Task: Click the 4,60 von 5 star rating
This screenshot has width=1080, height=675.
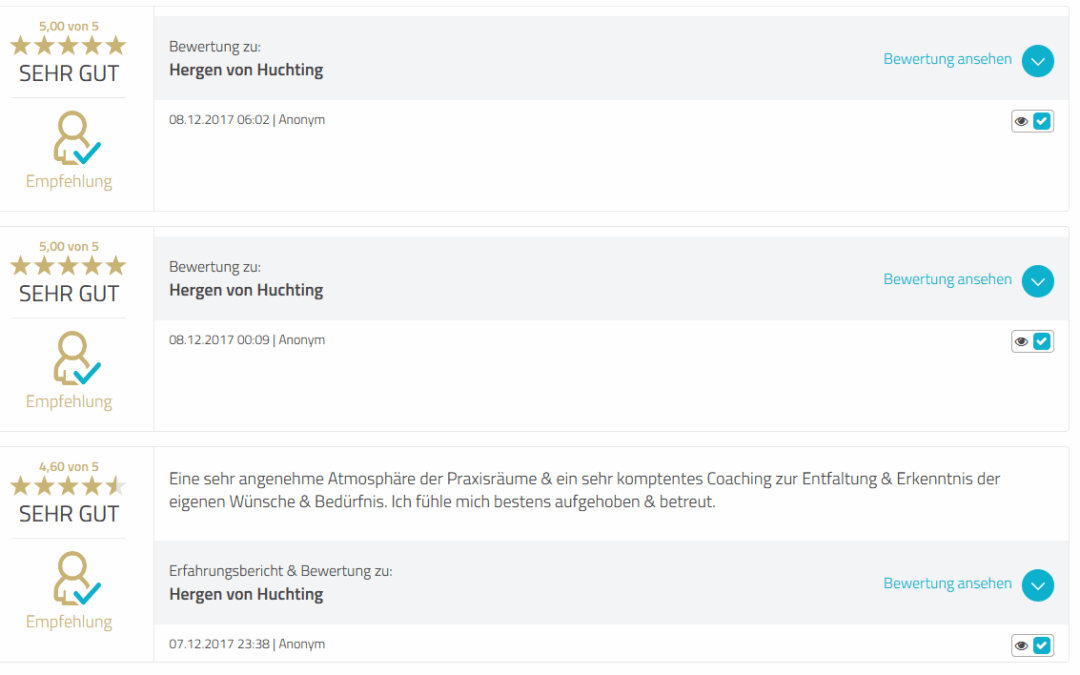Action: 68,486
